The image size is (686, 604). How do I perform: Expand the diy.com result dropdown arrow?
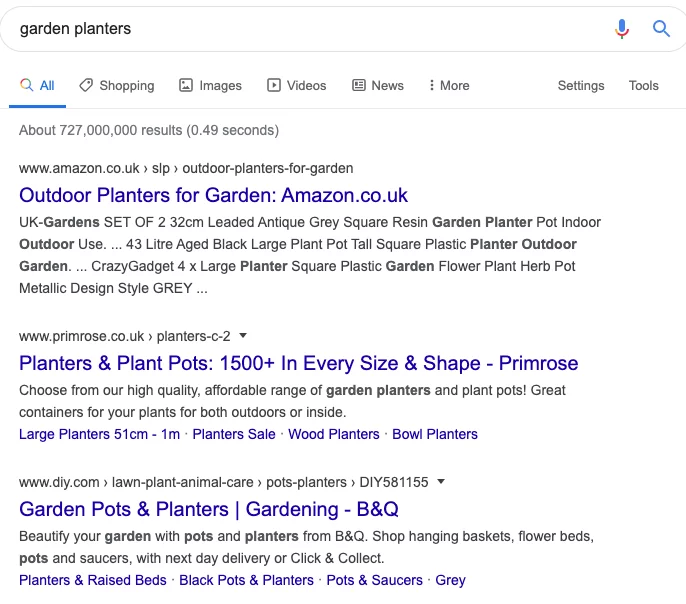[441, 482]
